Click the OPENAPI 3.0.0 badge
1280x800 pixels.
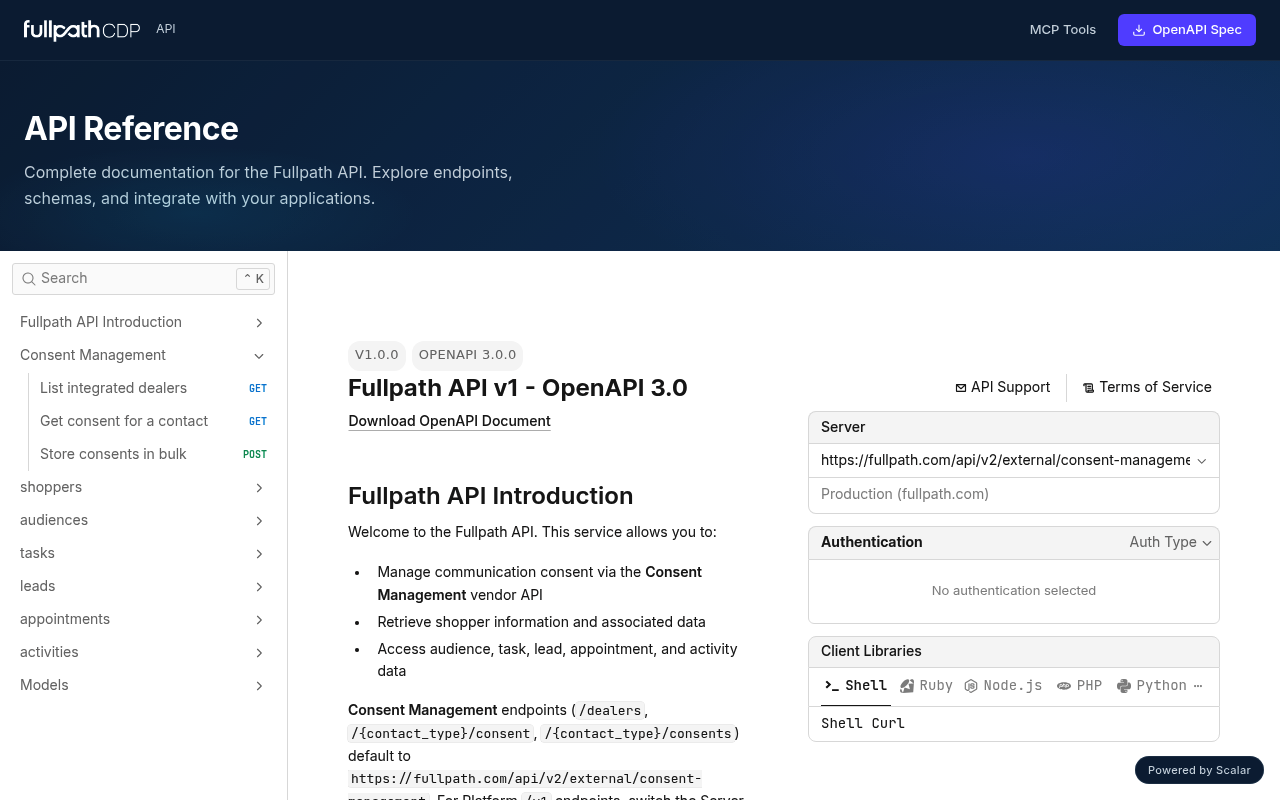click(x=468, y=355)
